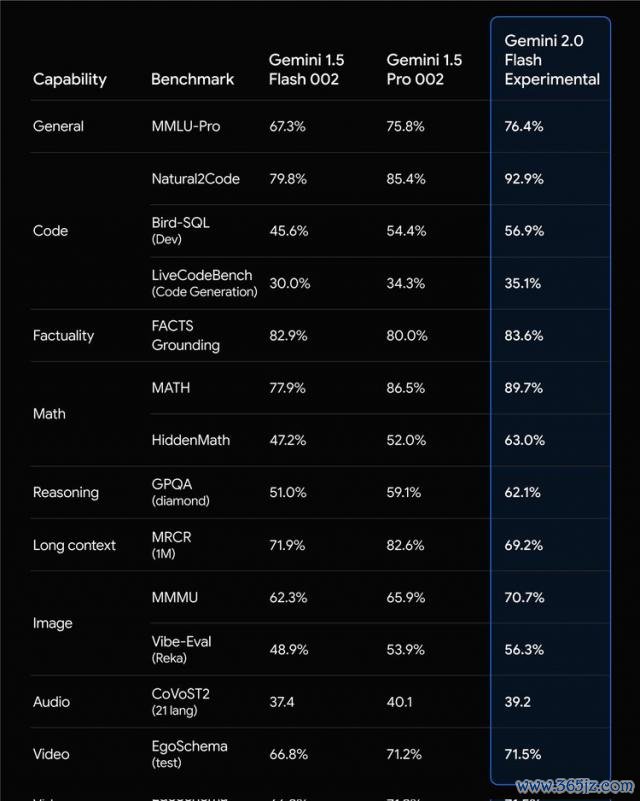Screen dimensions: 640x801
Task: Select the Bird-SQL (Dev) benchmark
Action: pyautogui.click(x=180, y=230)
